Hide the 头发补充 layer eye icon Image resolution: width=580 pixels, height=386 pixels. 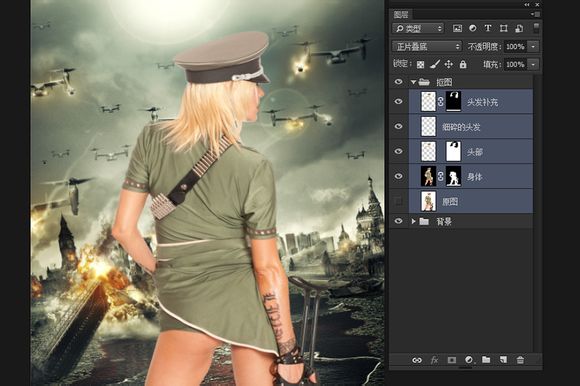398,101
